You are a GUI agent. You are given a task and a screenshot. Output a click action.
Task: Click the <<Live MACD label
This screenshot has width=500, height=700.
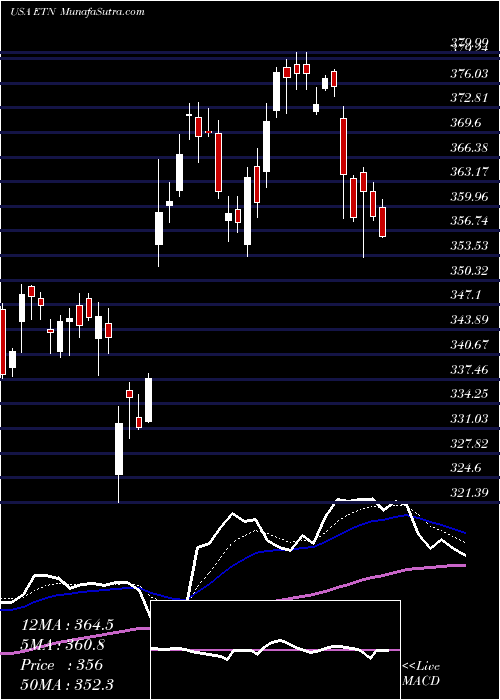pos(421,673)
